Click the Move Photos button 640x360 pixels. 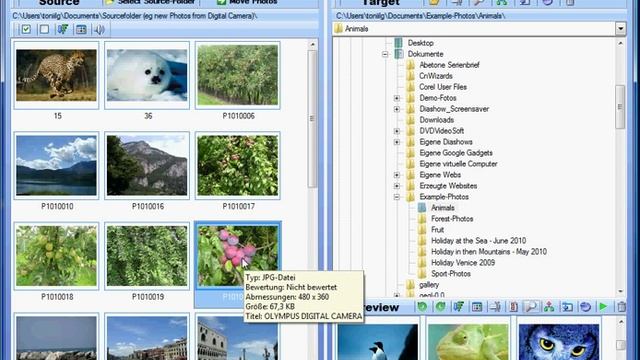click(x=247, y=2)
